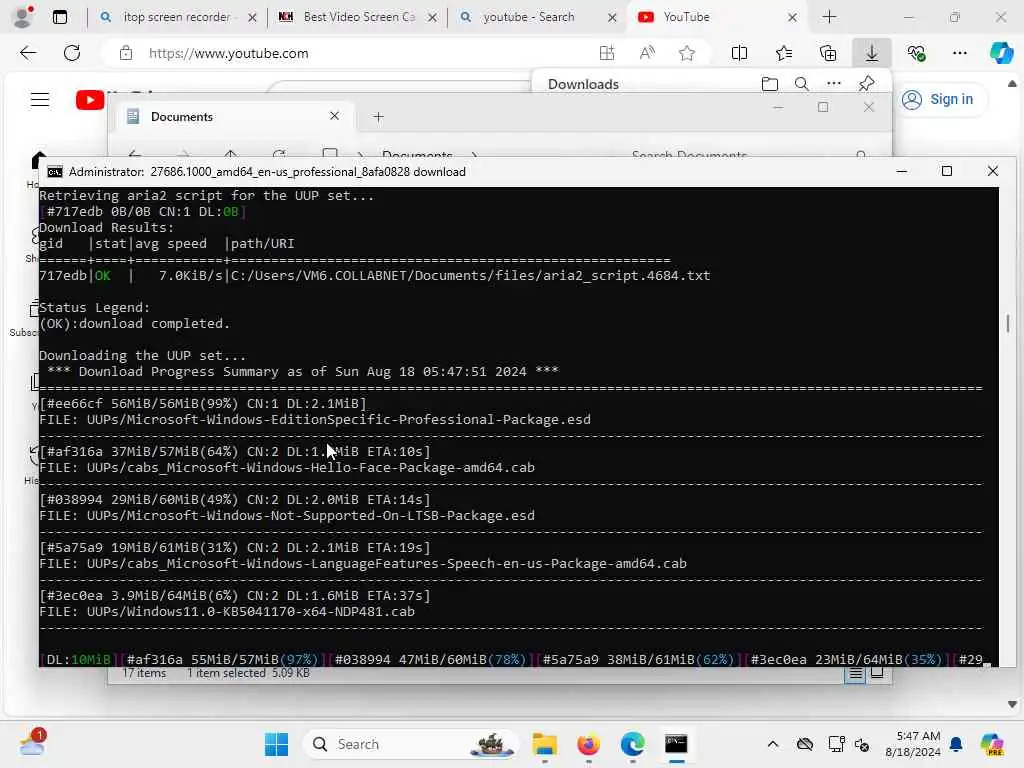Close the Documents explorer tab
The width and height of the screenshot is (1024, 768).
point(334,116)
